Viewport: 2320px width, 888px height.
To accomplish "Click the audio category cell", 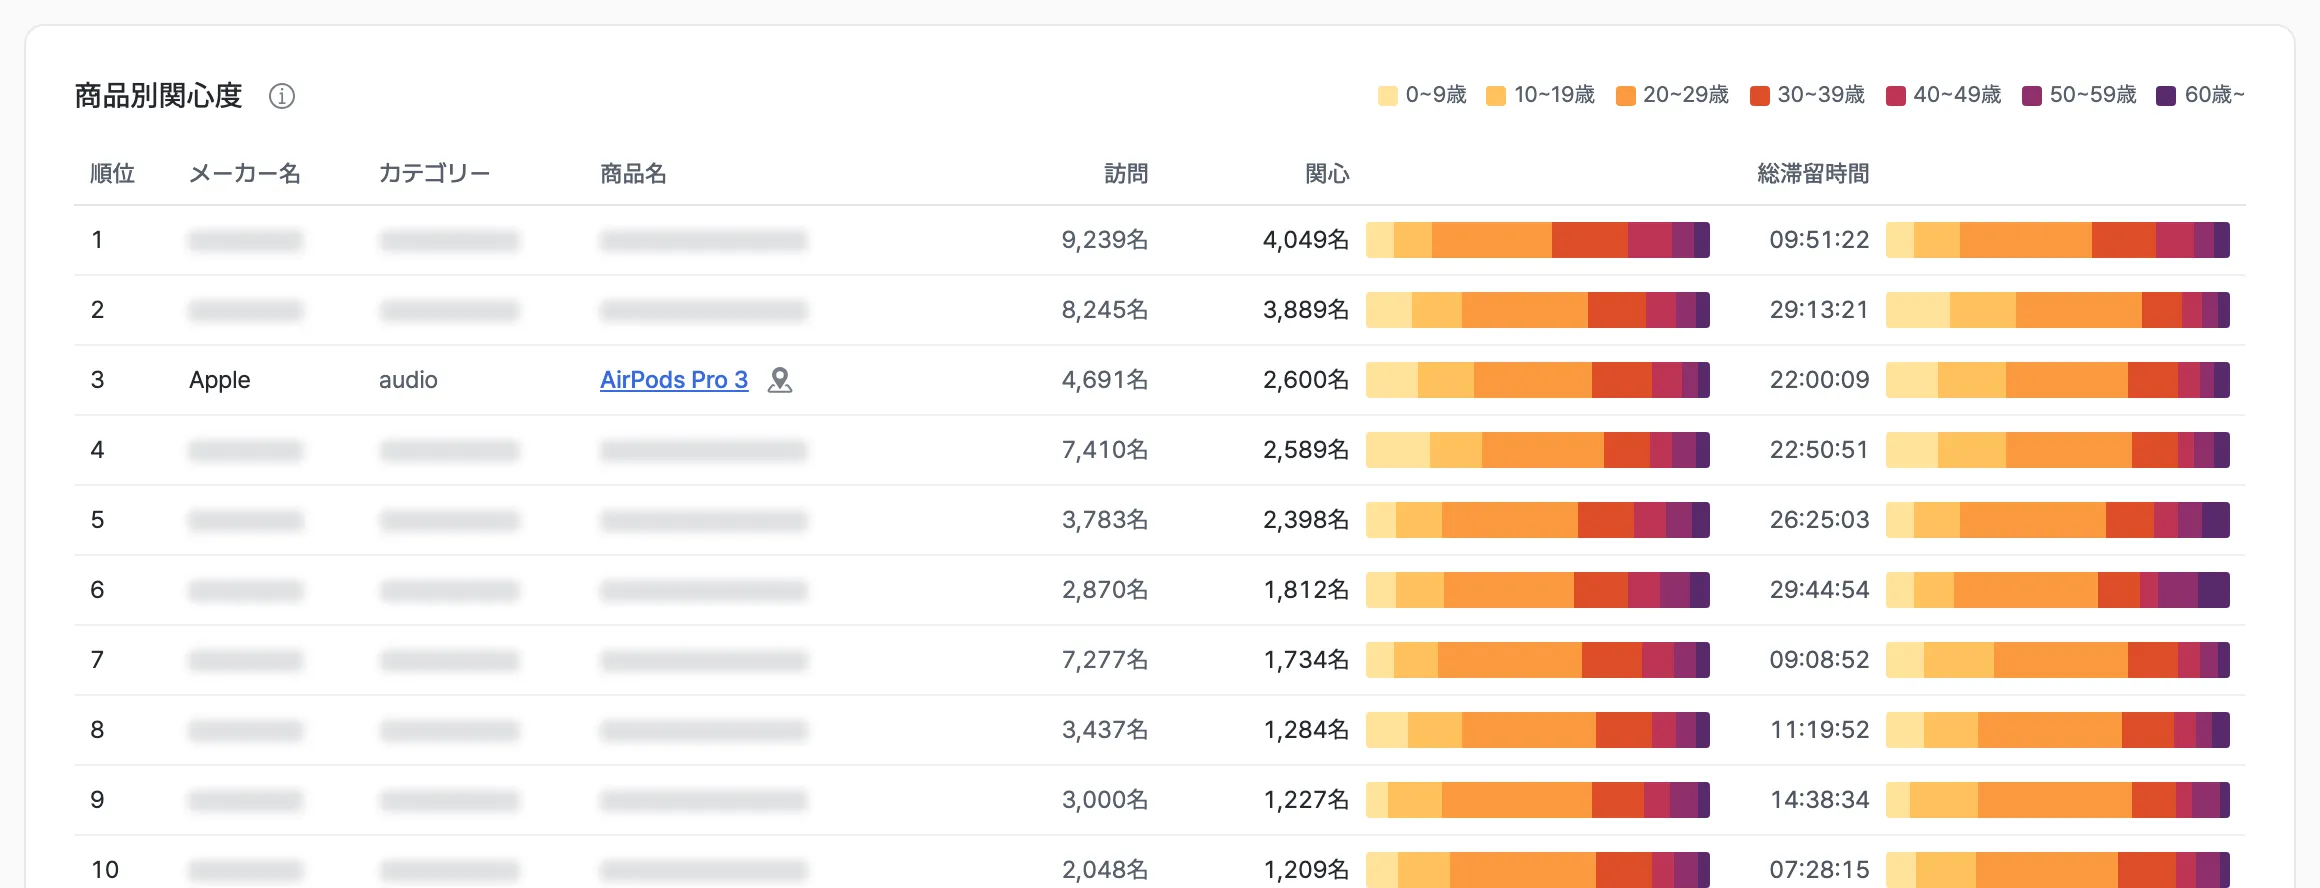I will [408, 380].
